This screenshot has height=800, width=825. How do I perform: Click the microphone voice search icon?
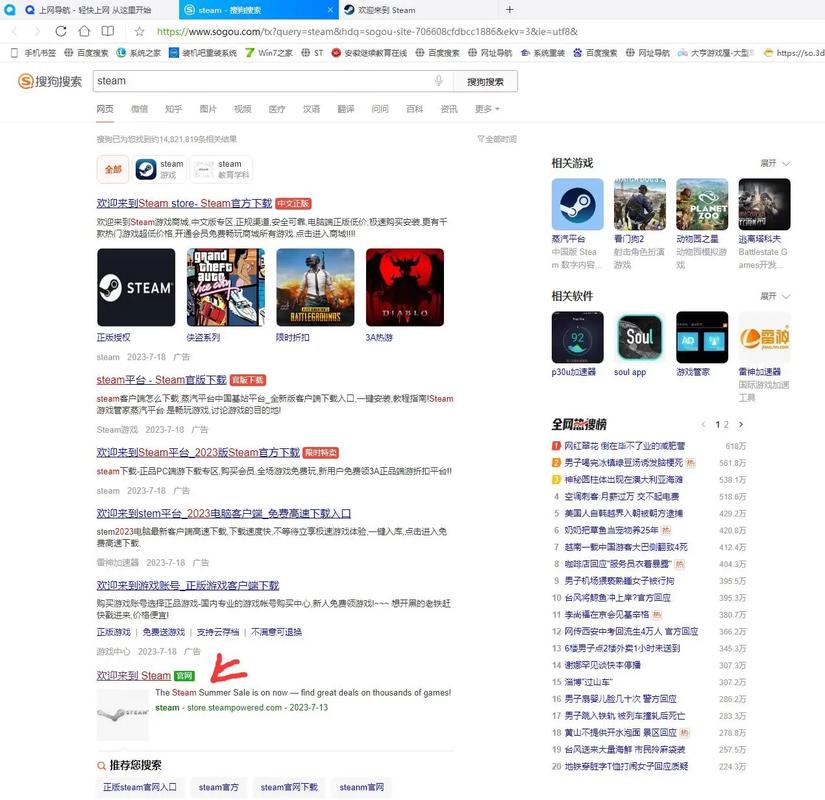[438, 81]
